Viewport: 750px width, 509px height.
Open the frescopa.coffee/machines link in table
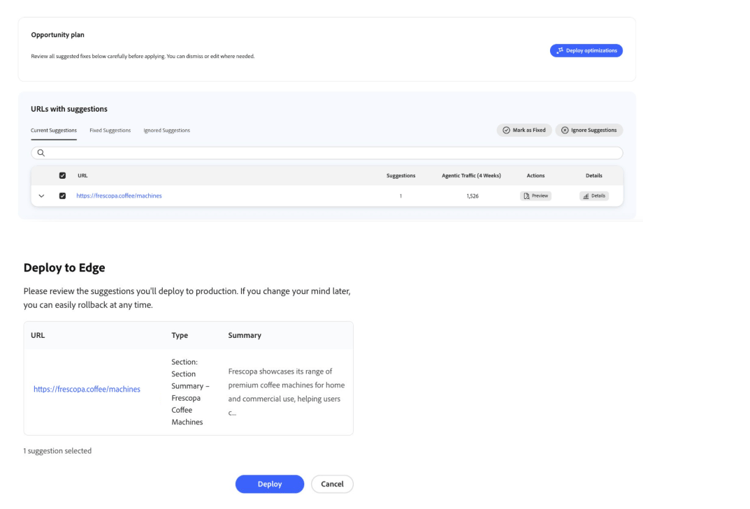pyautogui.click(x=119, y=196)
